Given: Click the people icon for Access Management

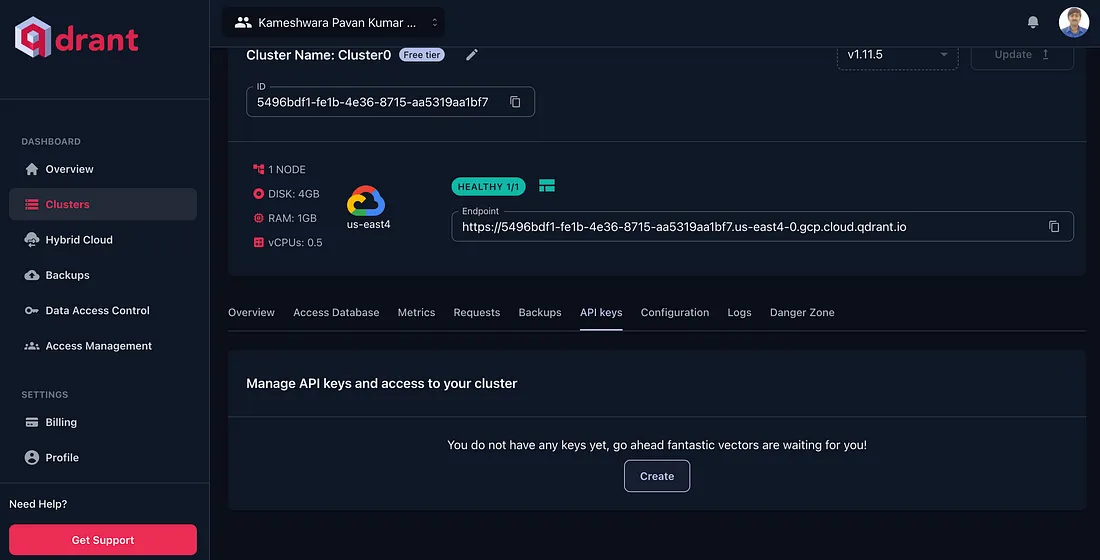Looking at the screenshot, I should tap(32, 346).
